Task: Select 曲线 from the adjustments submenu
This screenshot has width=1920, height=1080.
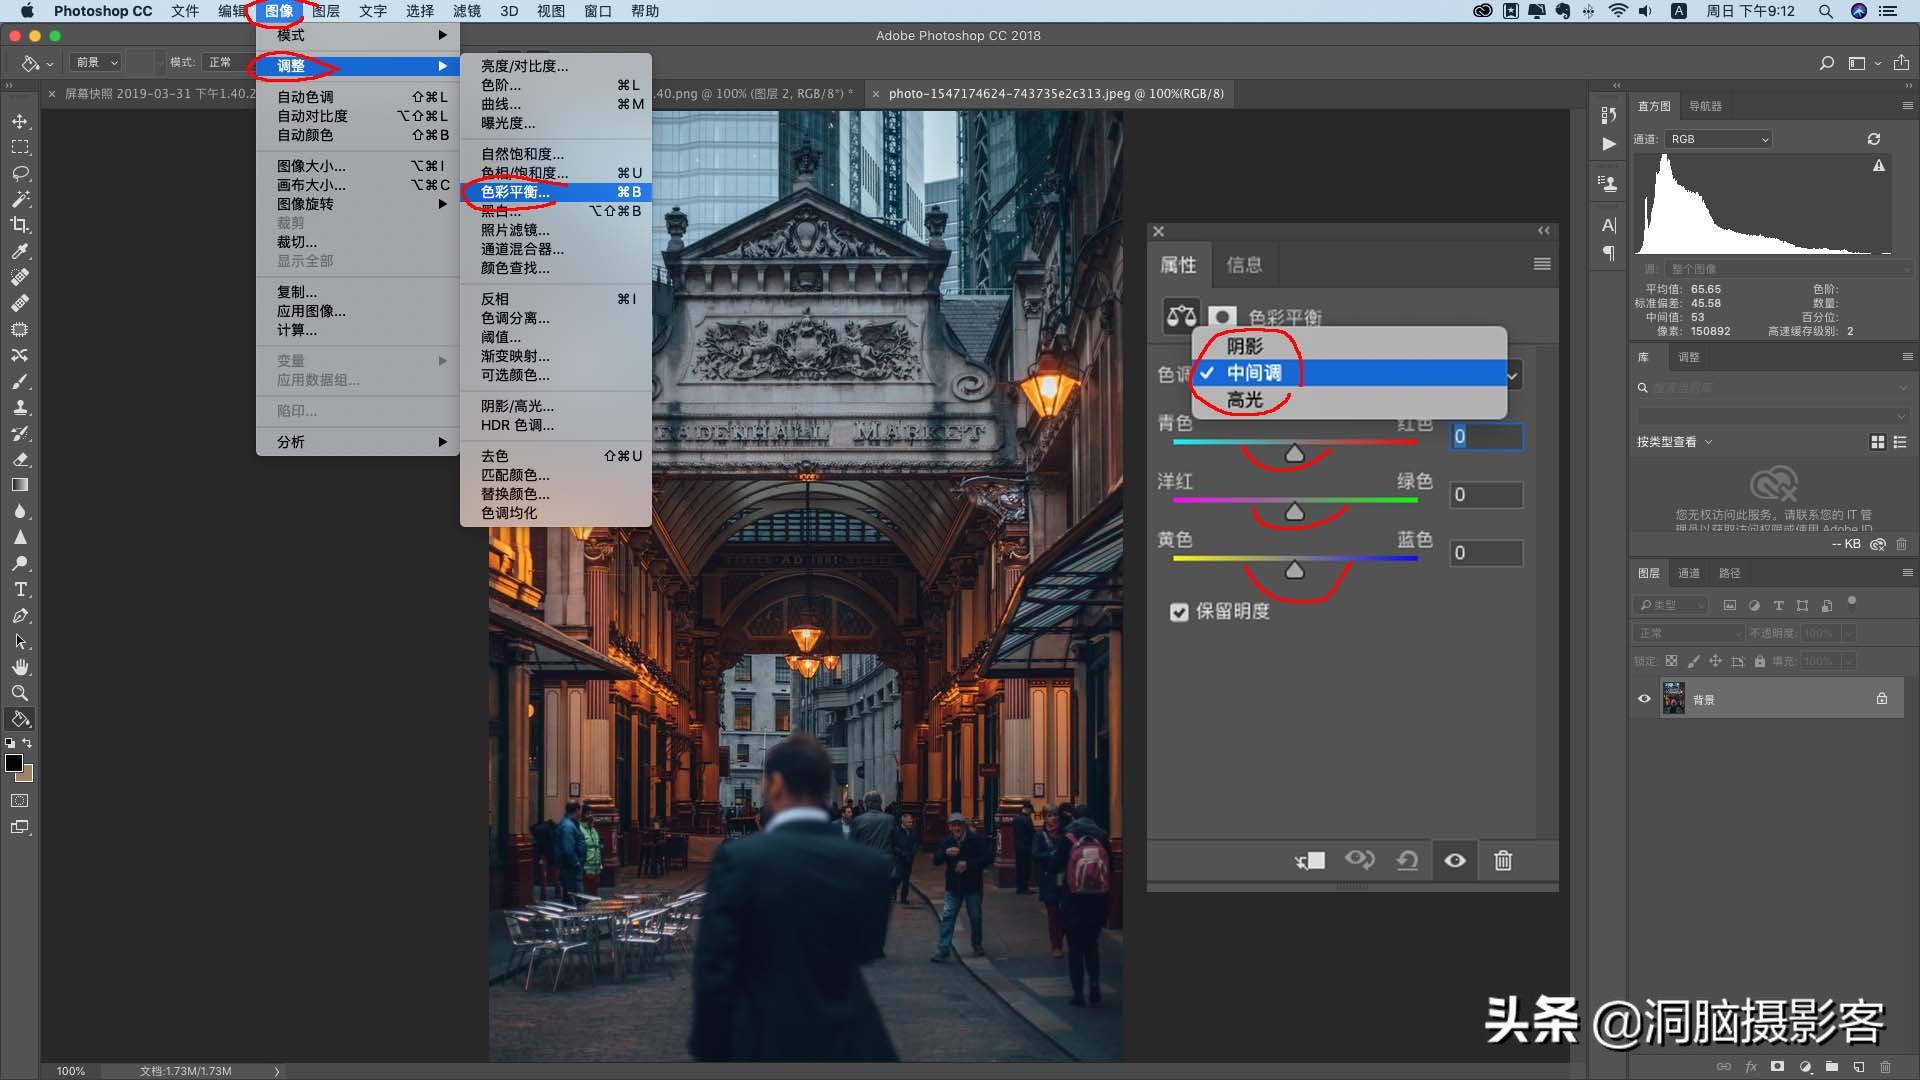Action: point(556,104)
